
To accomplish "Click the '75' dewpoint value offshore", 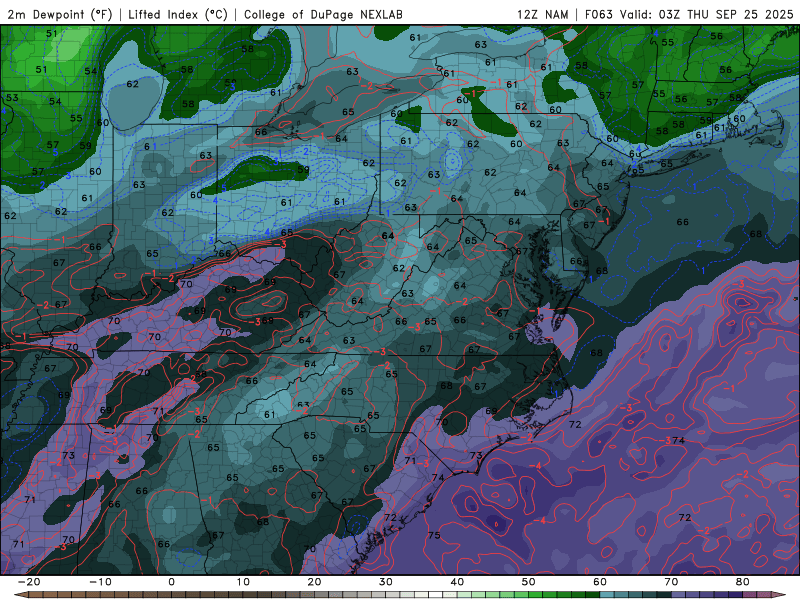I will [434, 535].
